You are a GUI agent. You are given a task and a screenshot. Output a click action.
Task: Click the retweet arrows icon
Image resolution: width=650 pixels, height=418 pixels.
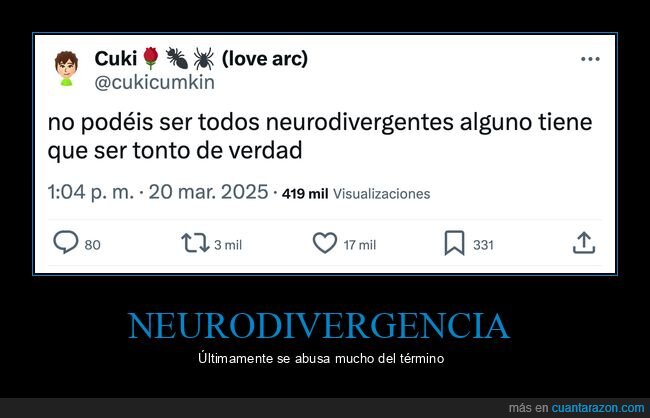(x=195, y=243)
